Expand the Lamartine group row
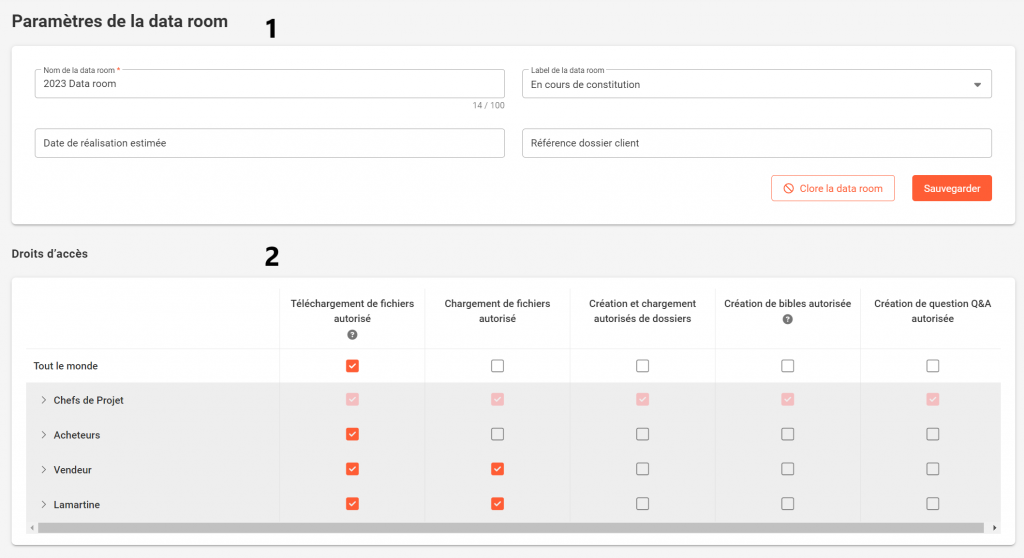The height and width of the screenshot is (558, 1024). (x=44, y=504)
